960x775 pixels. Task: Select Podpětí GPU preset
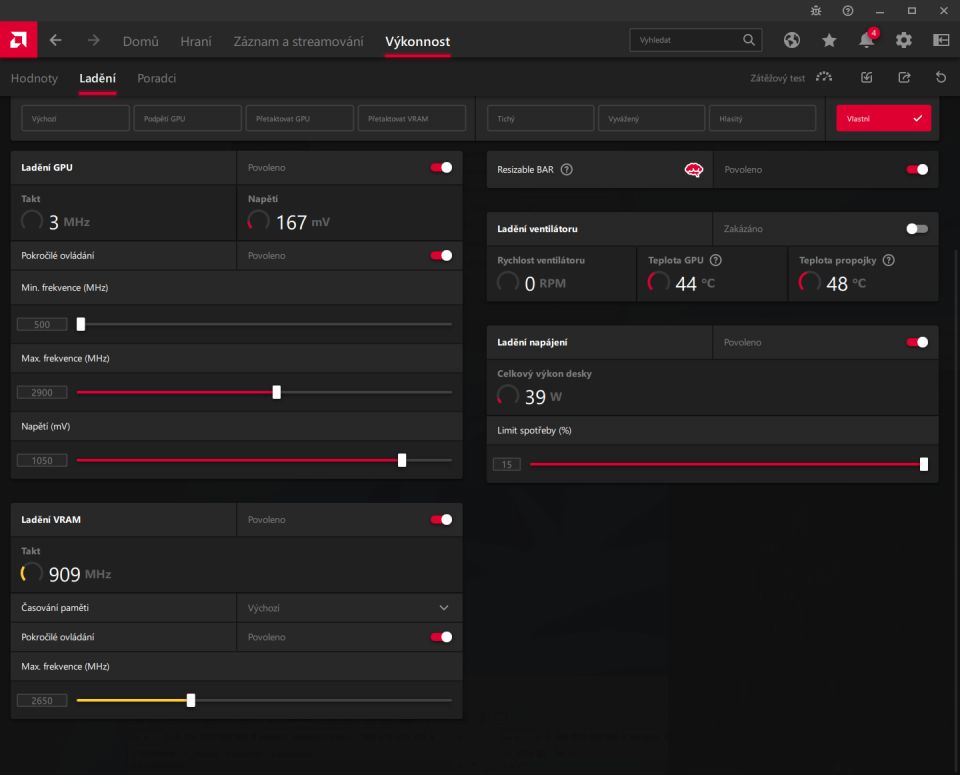click(x=187, y=118)
